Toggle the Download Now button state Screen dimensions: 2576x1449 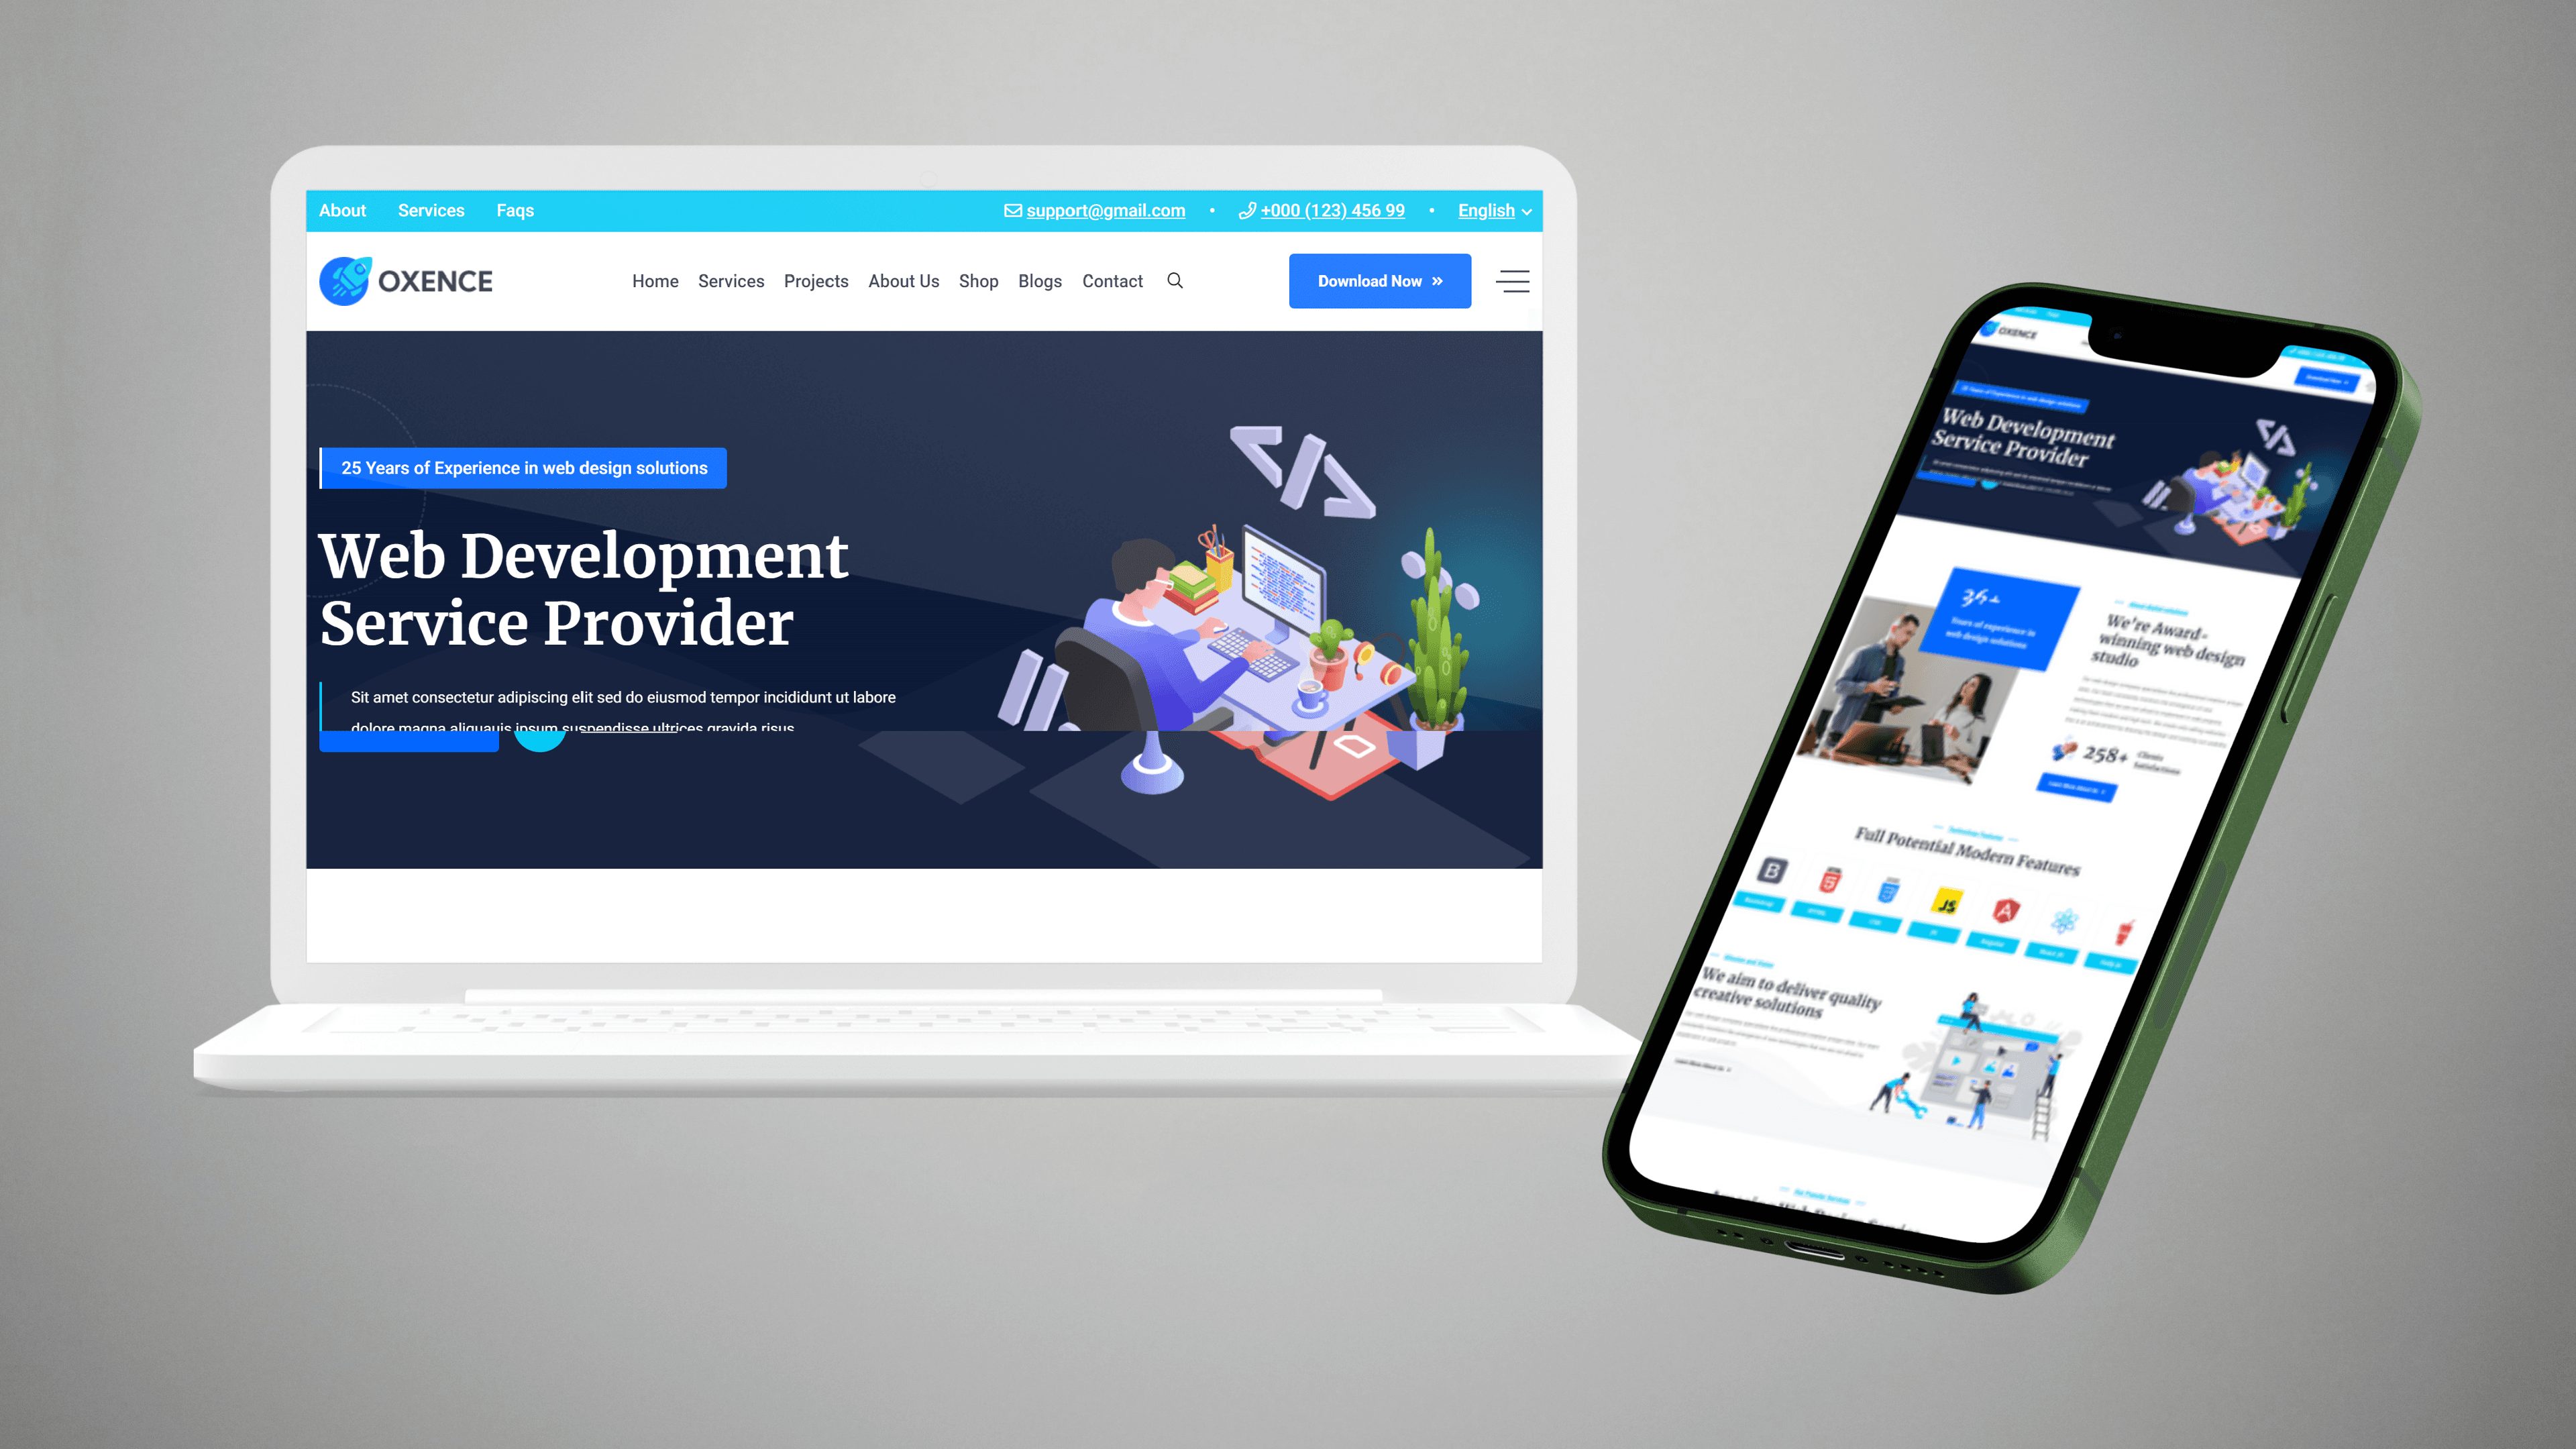coord(1379,280)
